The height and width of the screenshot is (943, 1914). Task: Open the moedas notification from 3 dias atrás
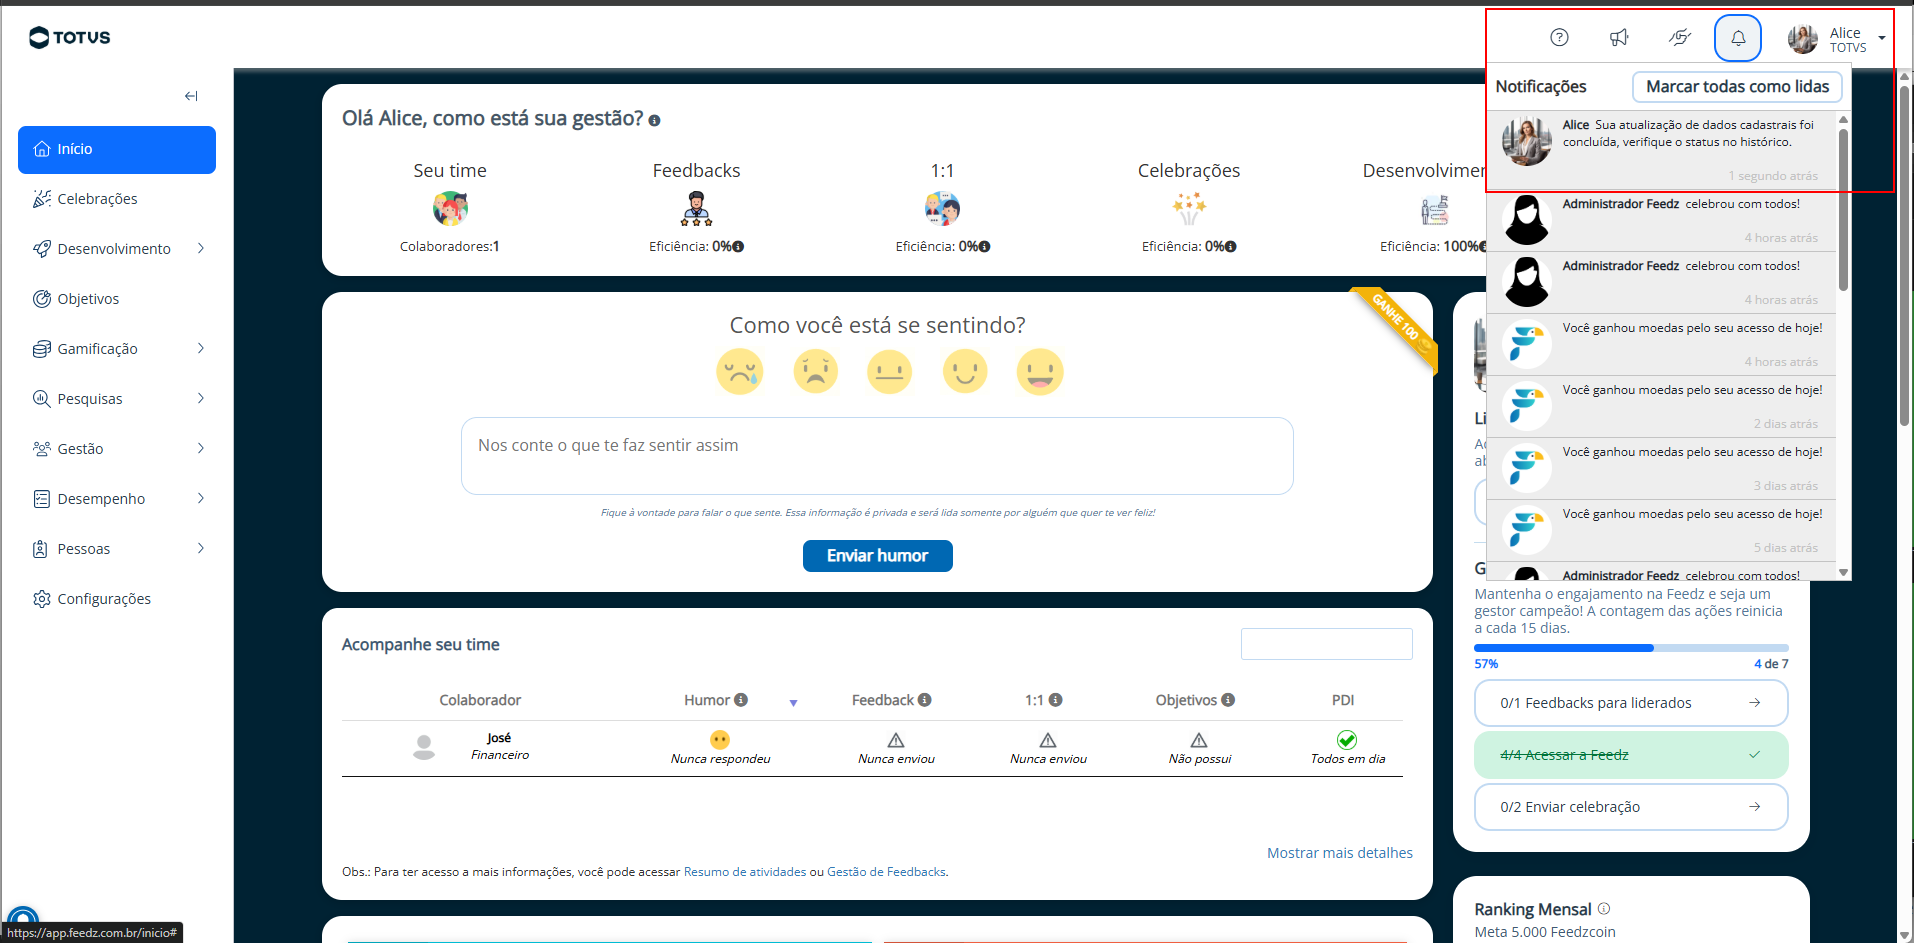tap(1662, 468)
